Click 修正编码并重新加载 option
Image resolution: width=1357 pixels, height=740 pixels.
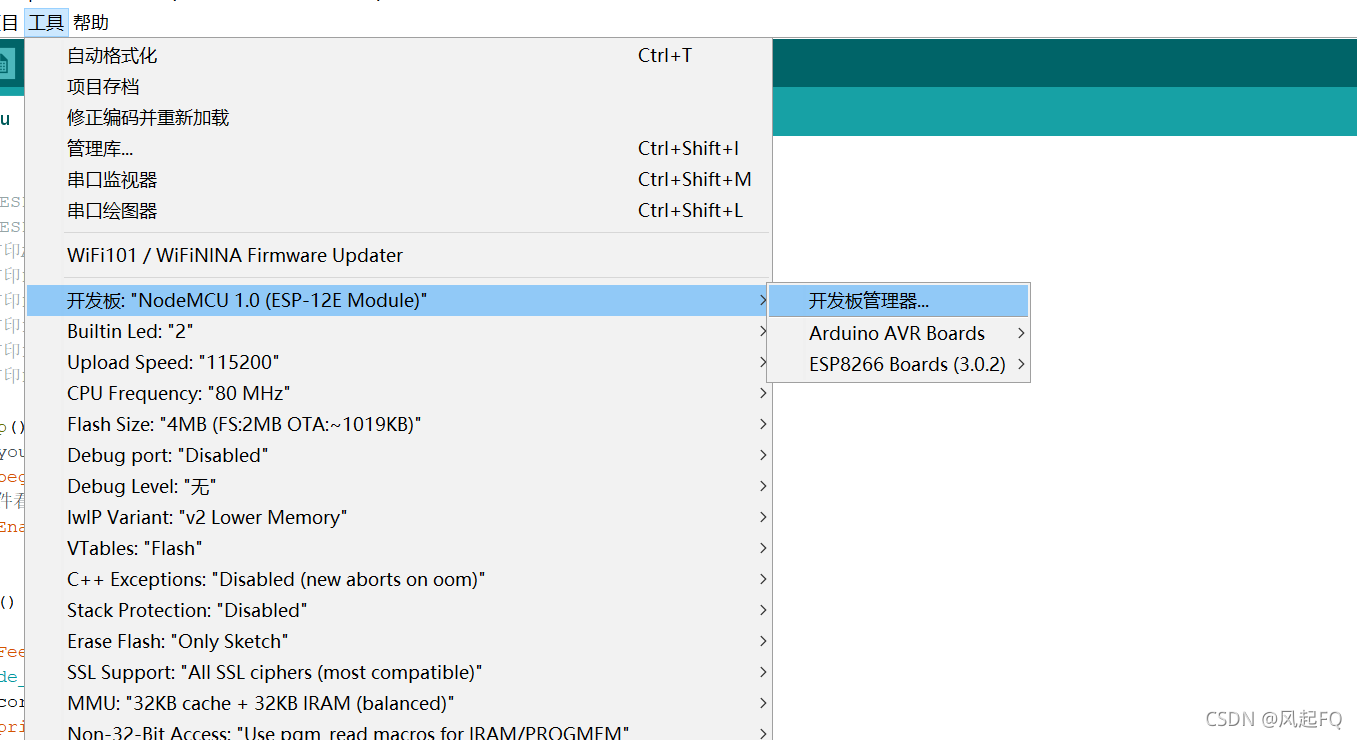148,118
